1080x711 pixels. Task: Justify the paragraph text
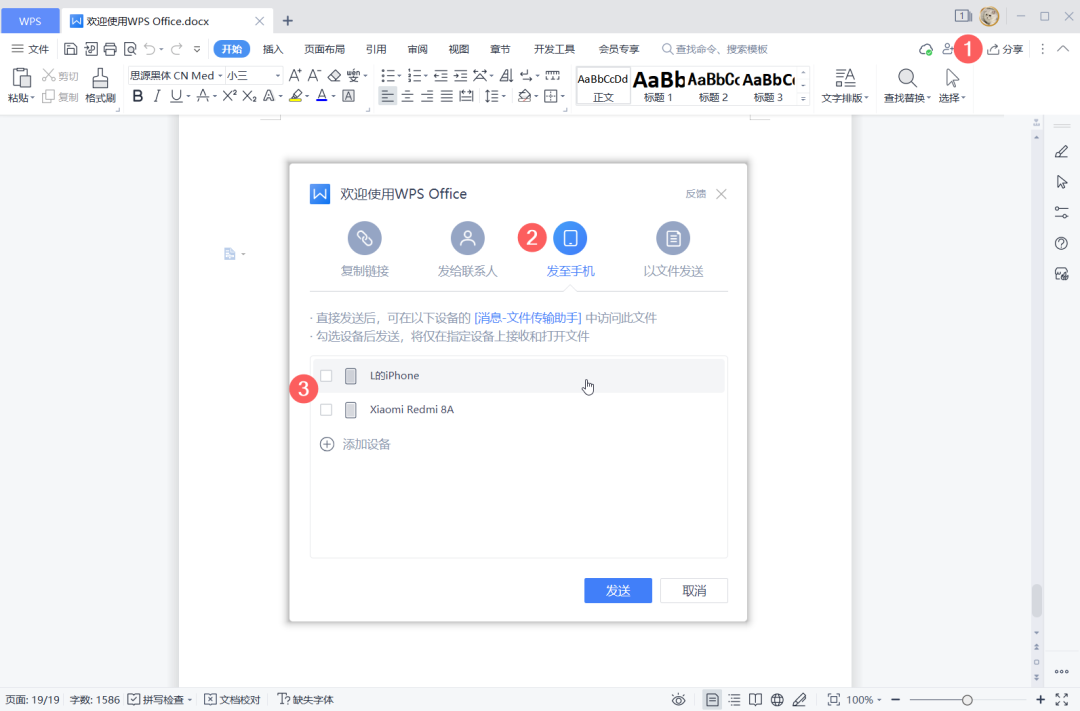(447, 96)
